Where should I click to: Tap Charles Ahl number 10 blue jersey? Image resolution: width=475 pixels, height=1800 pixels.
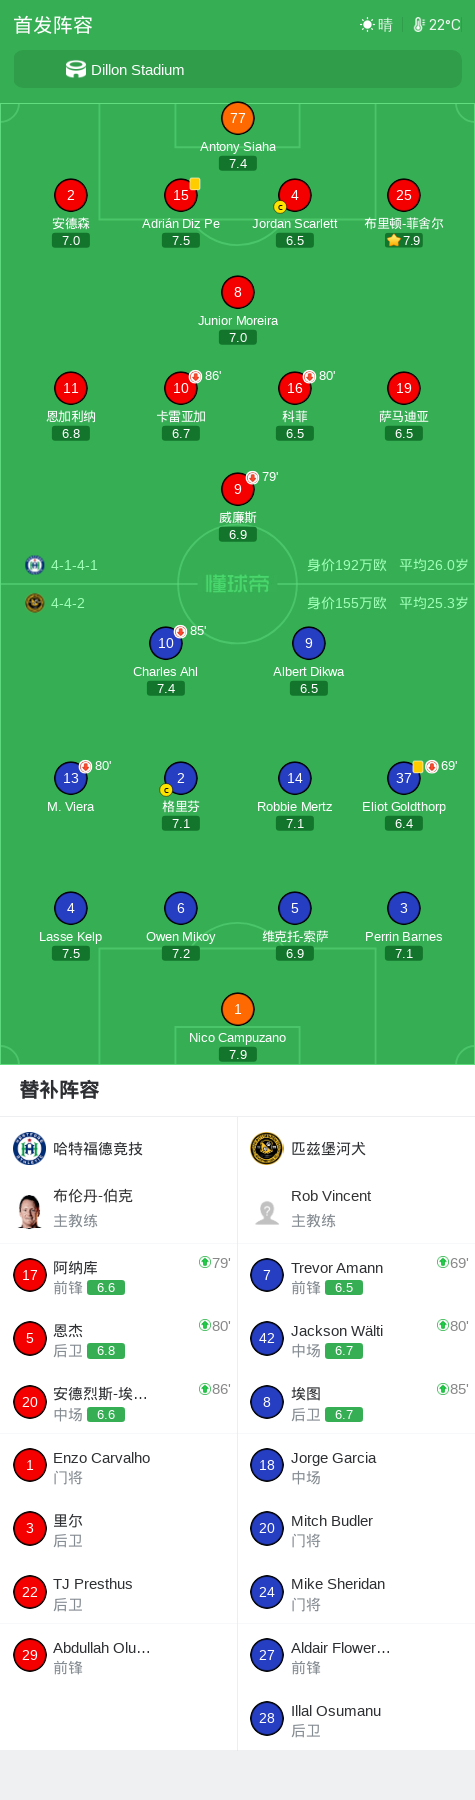tap(166, 643)
